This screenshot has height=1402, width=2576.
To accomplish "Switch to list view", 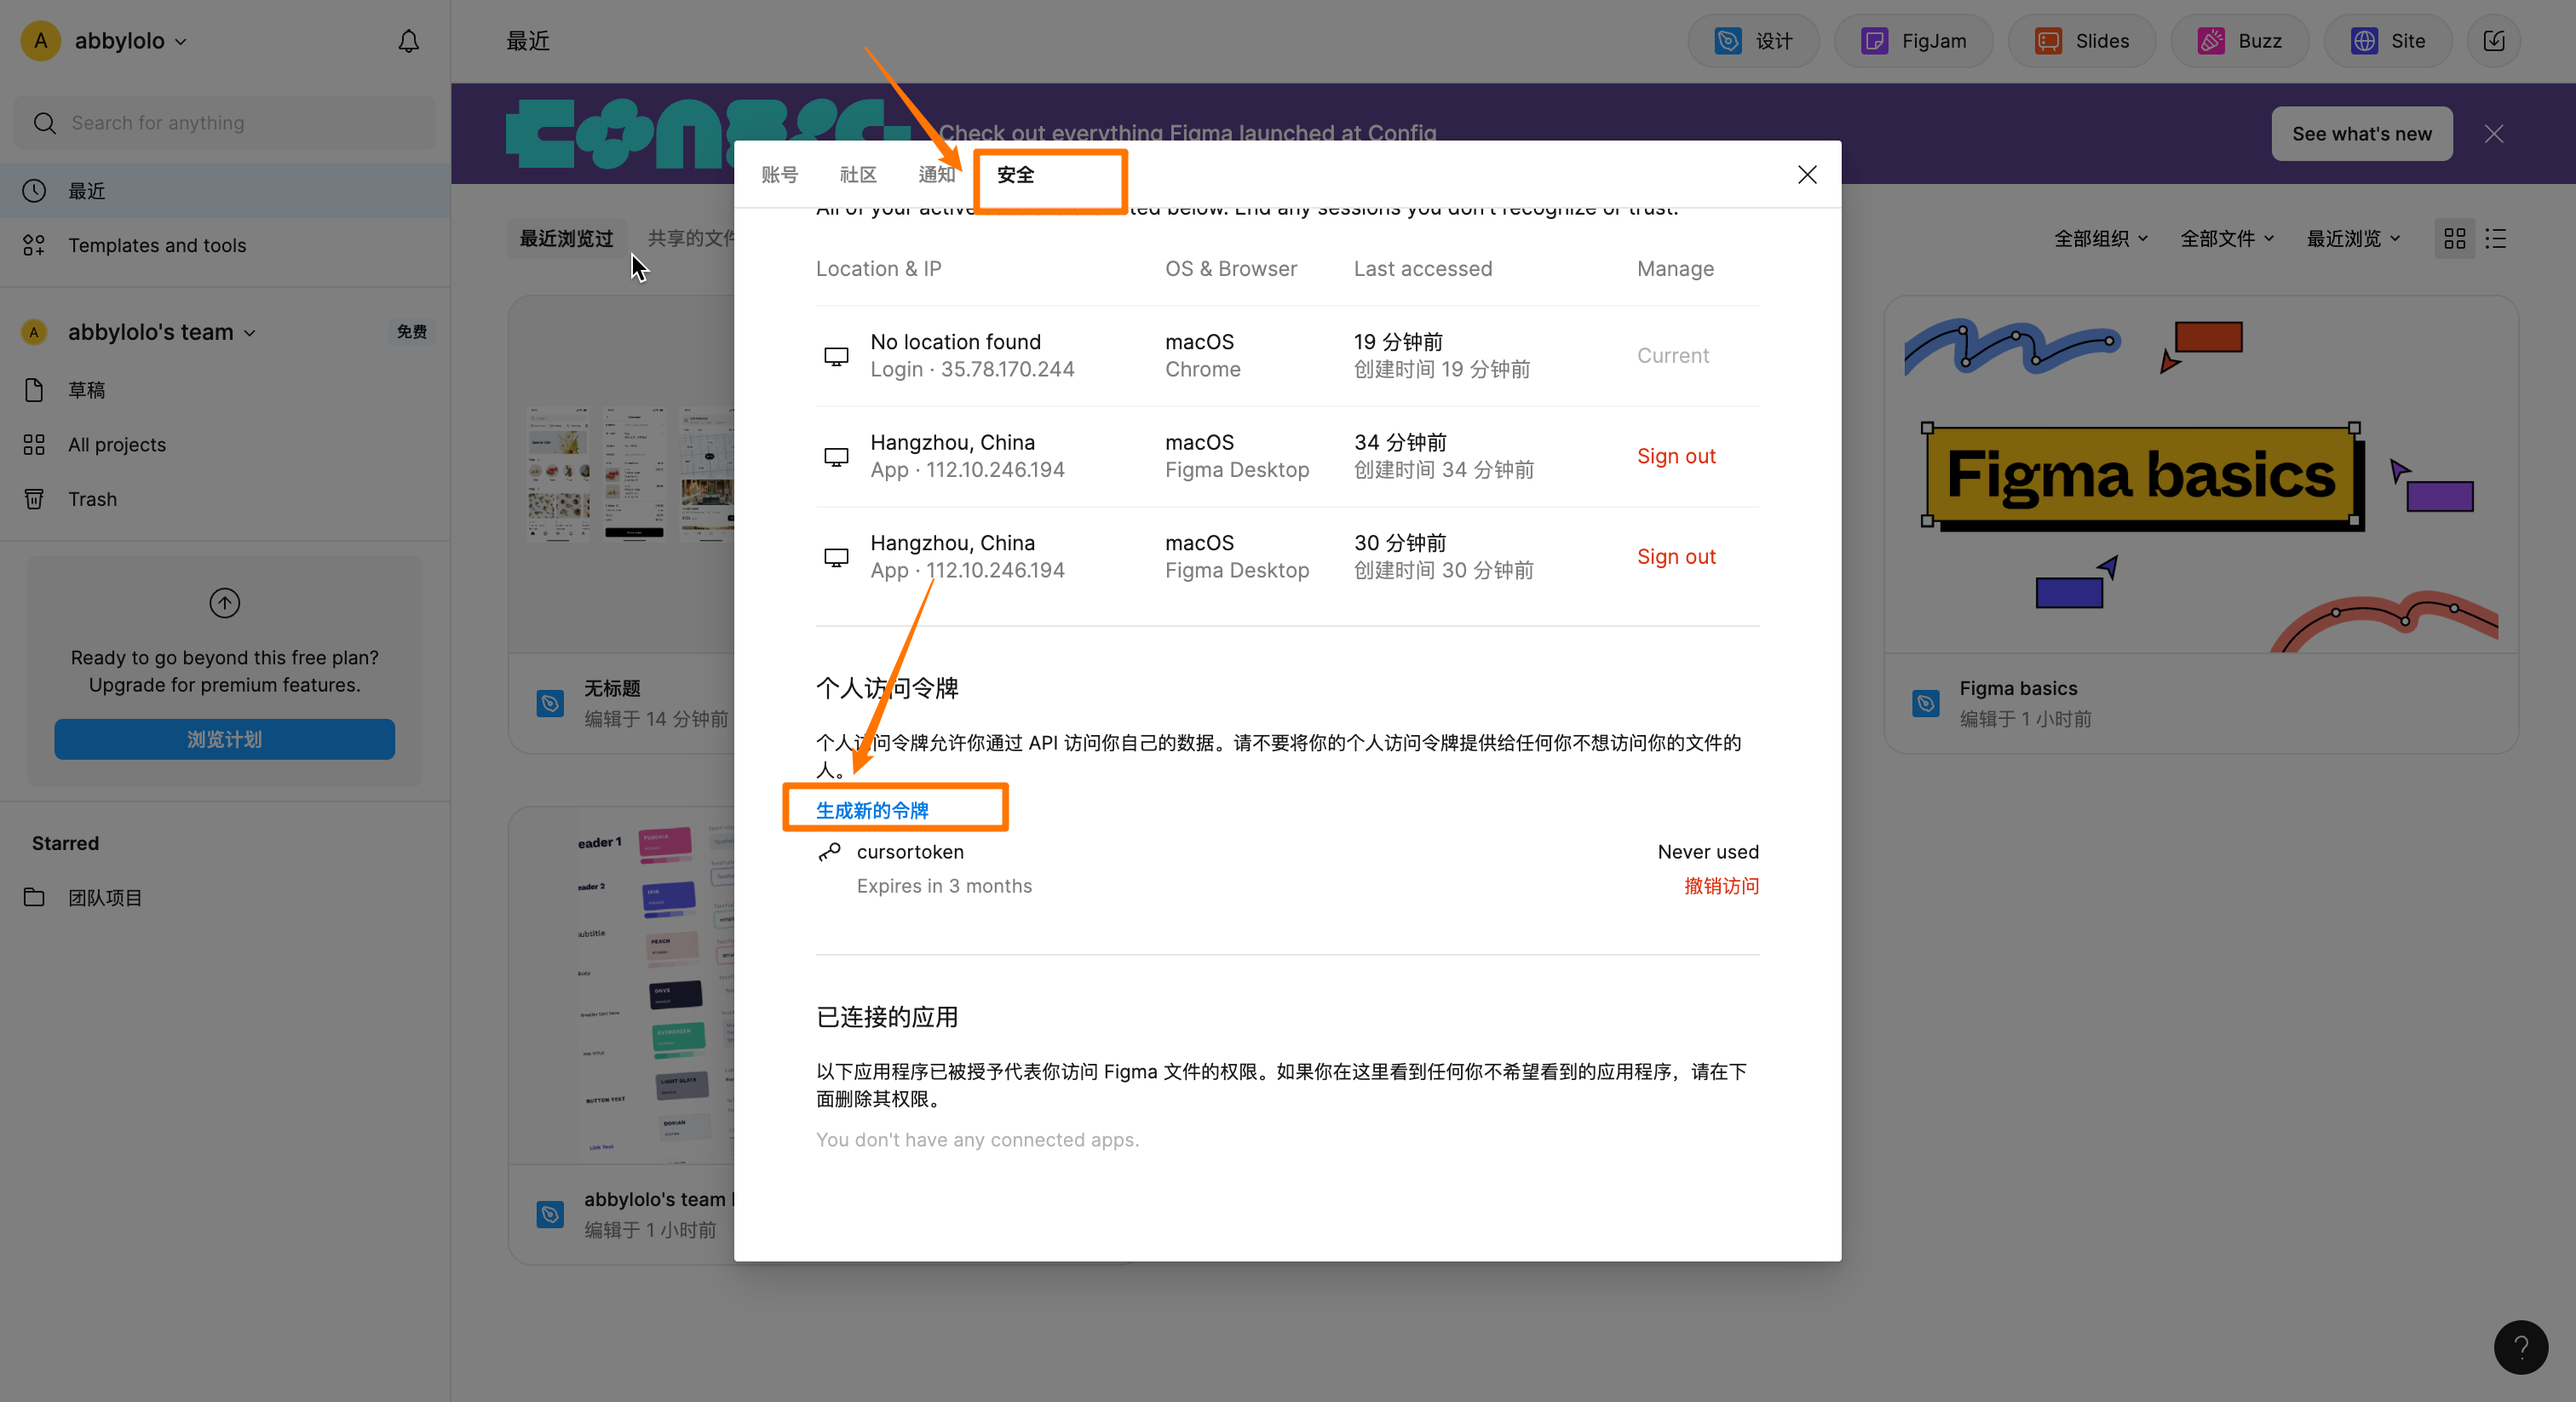I will [x=2495, y=238].
